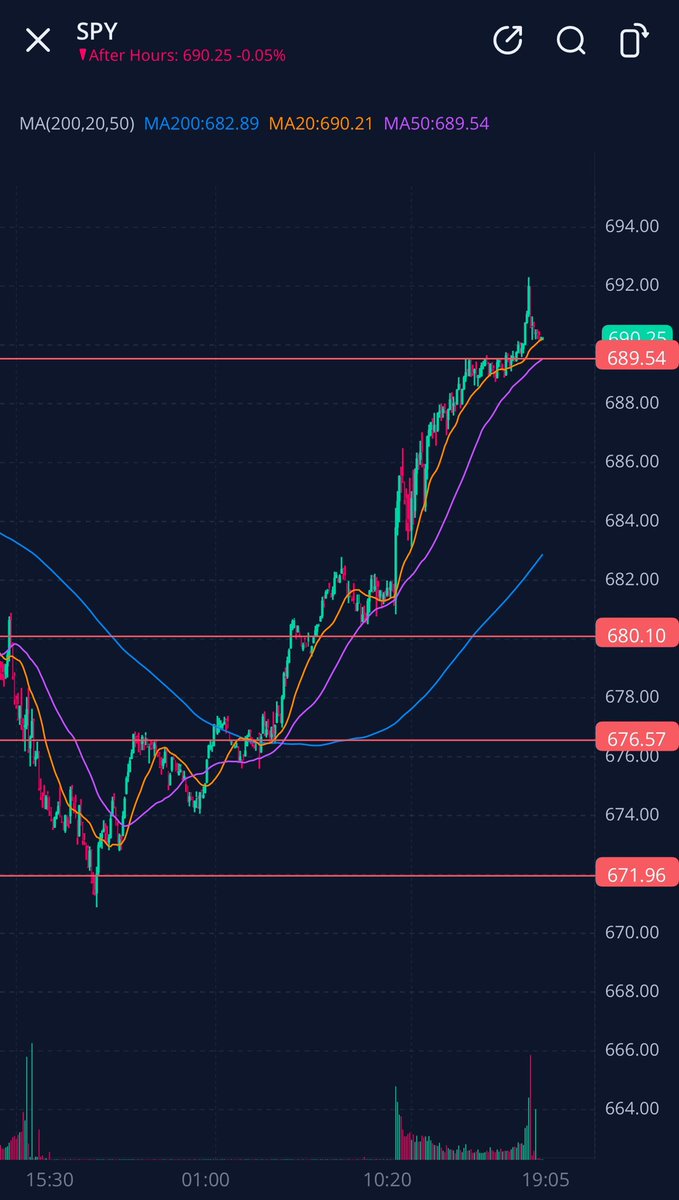
Task: Click the 19:05 time axis label
Action: tap(545, 1179)
